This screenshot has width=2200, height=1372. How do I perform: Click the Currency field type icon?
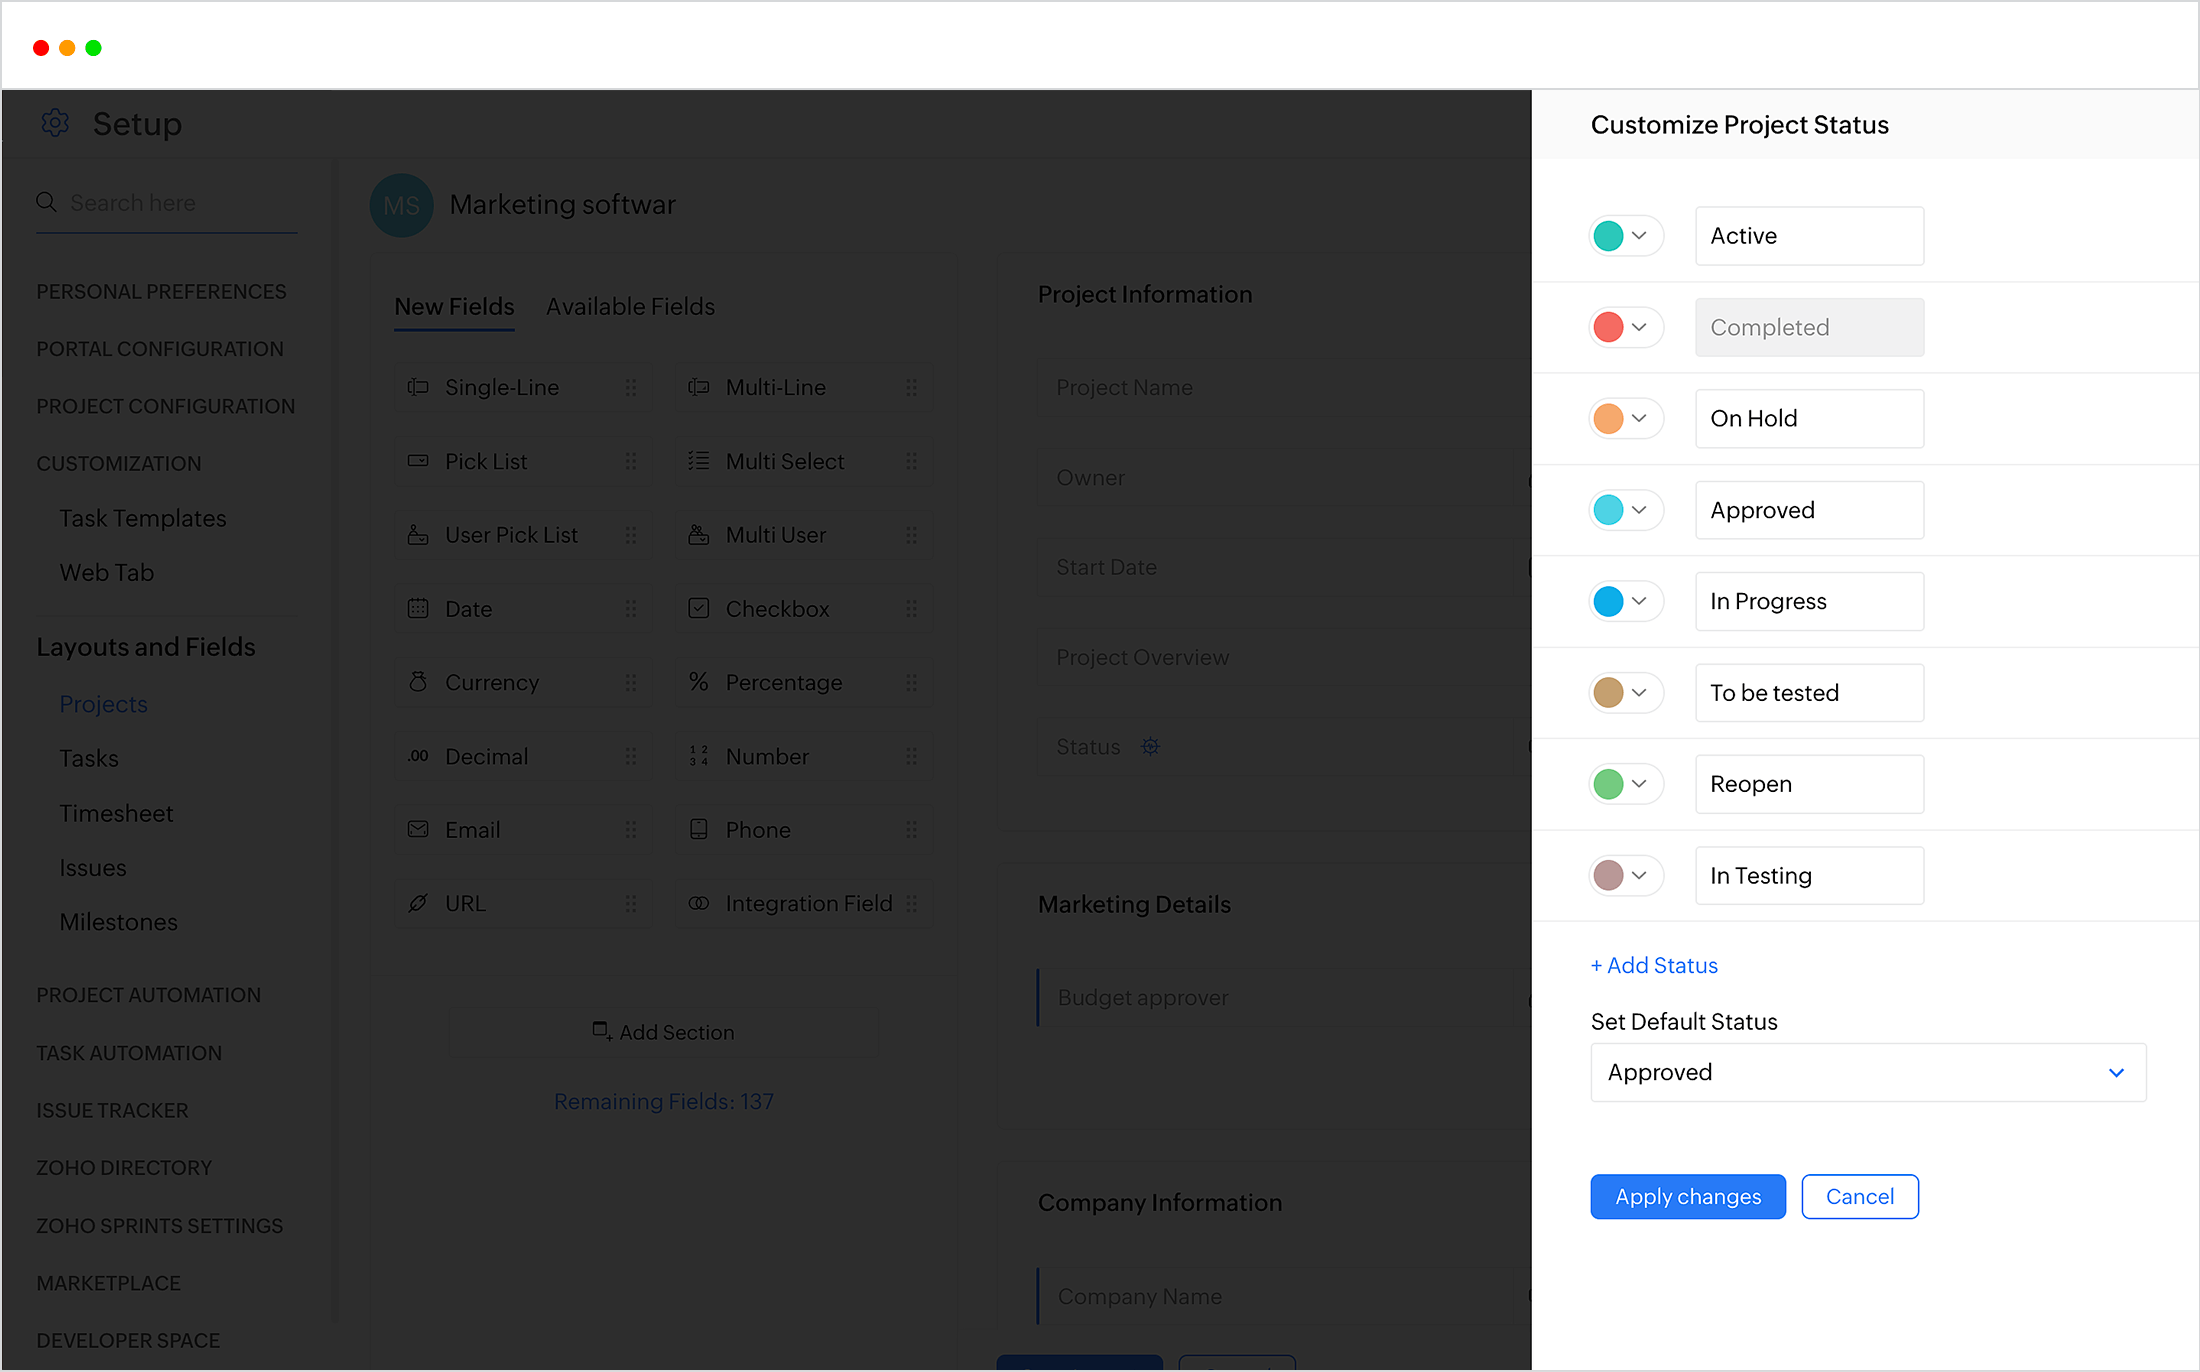pyautogui.click(x=417, y=683)
